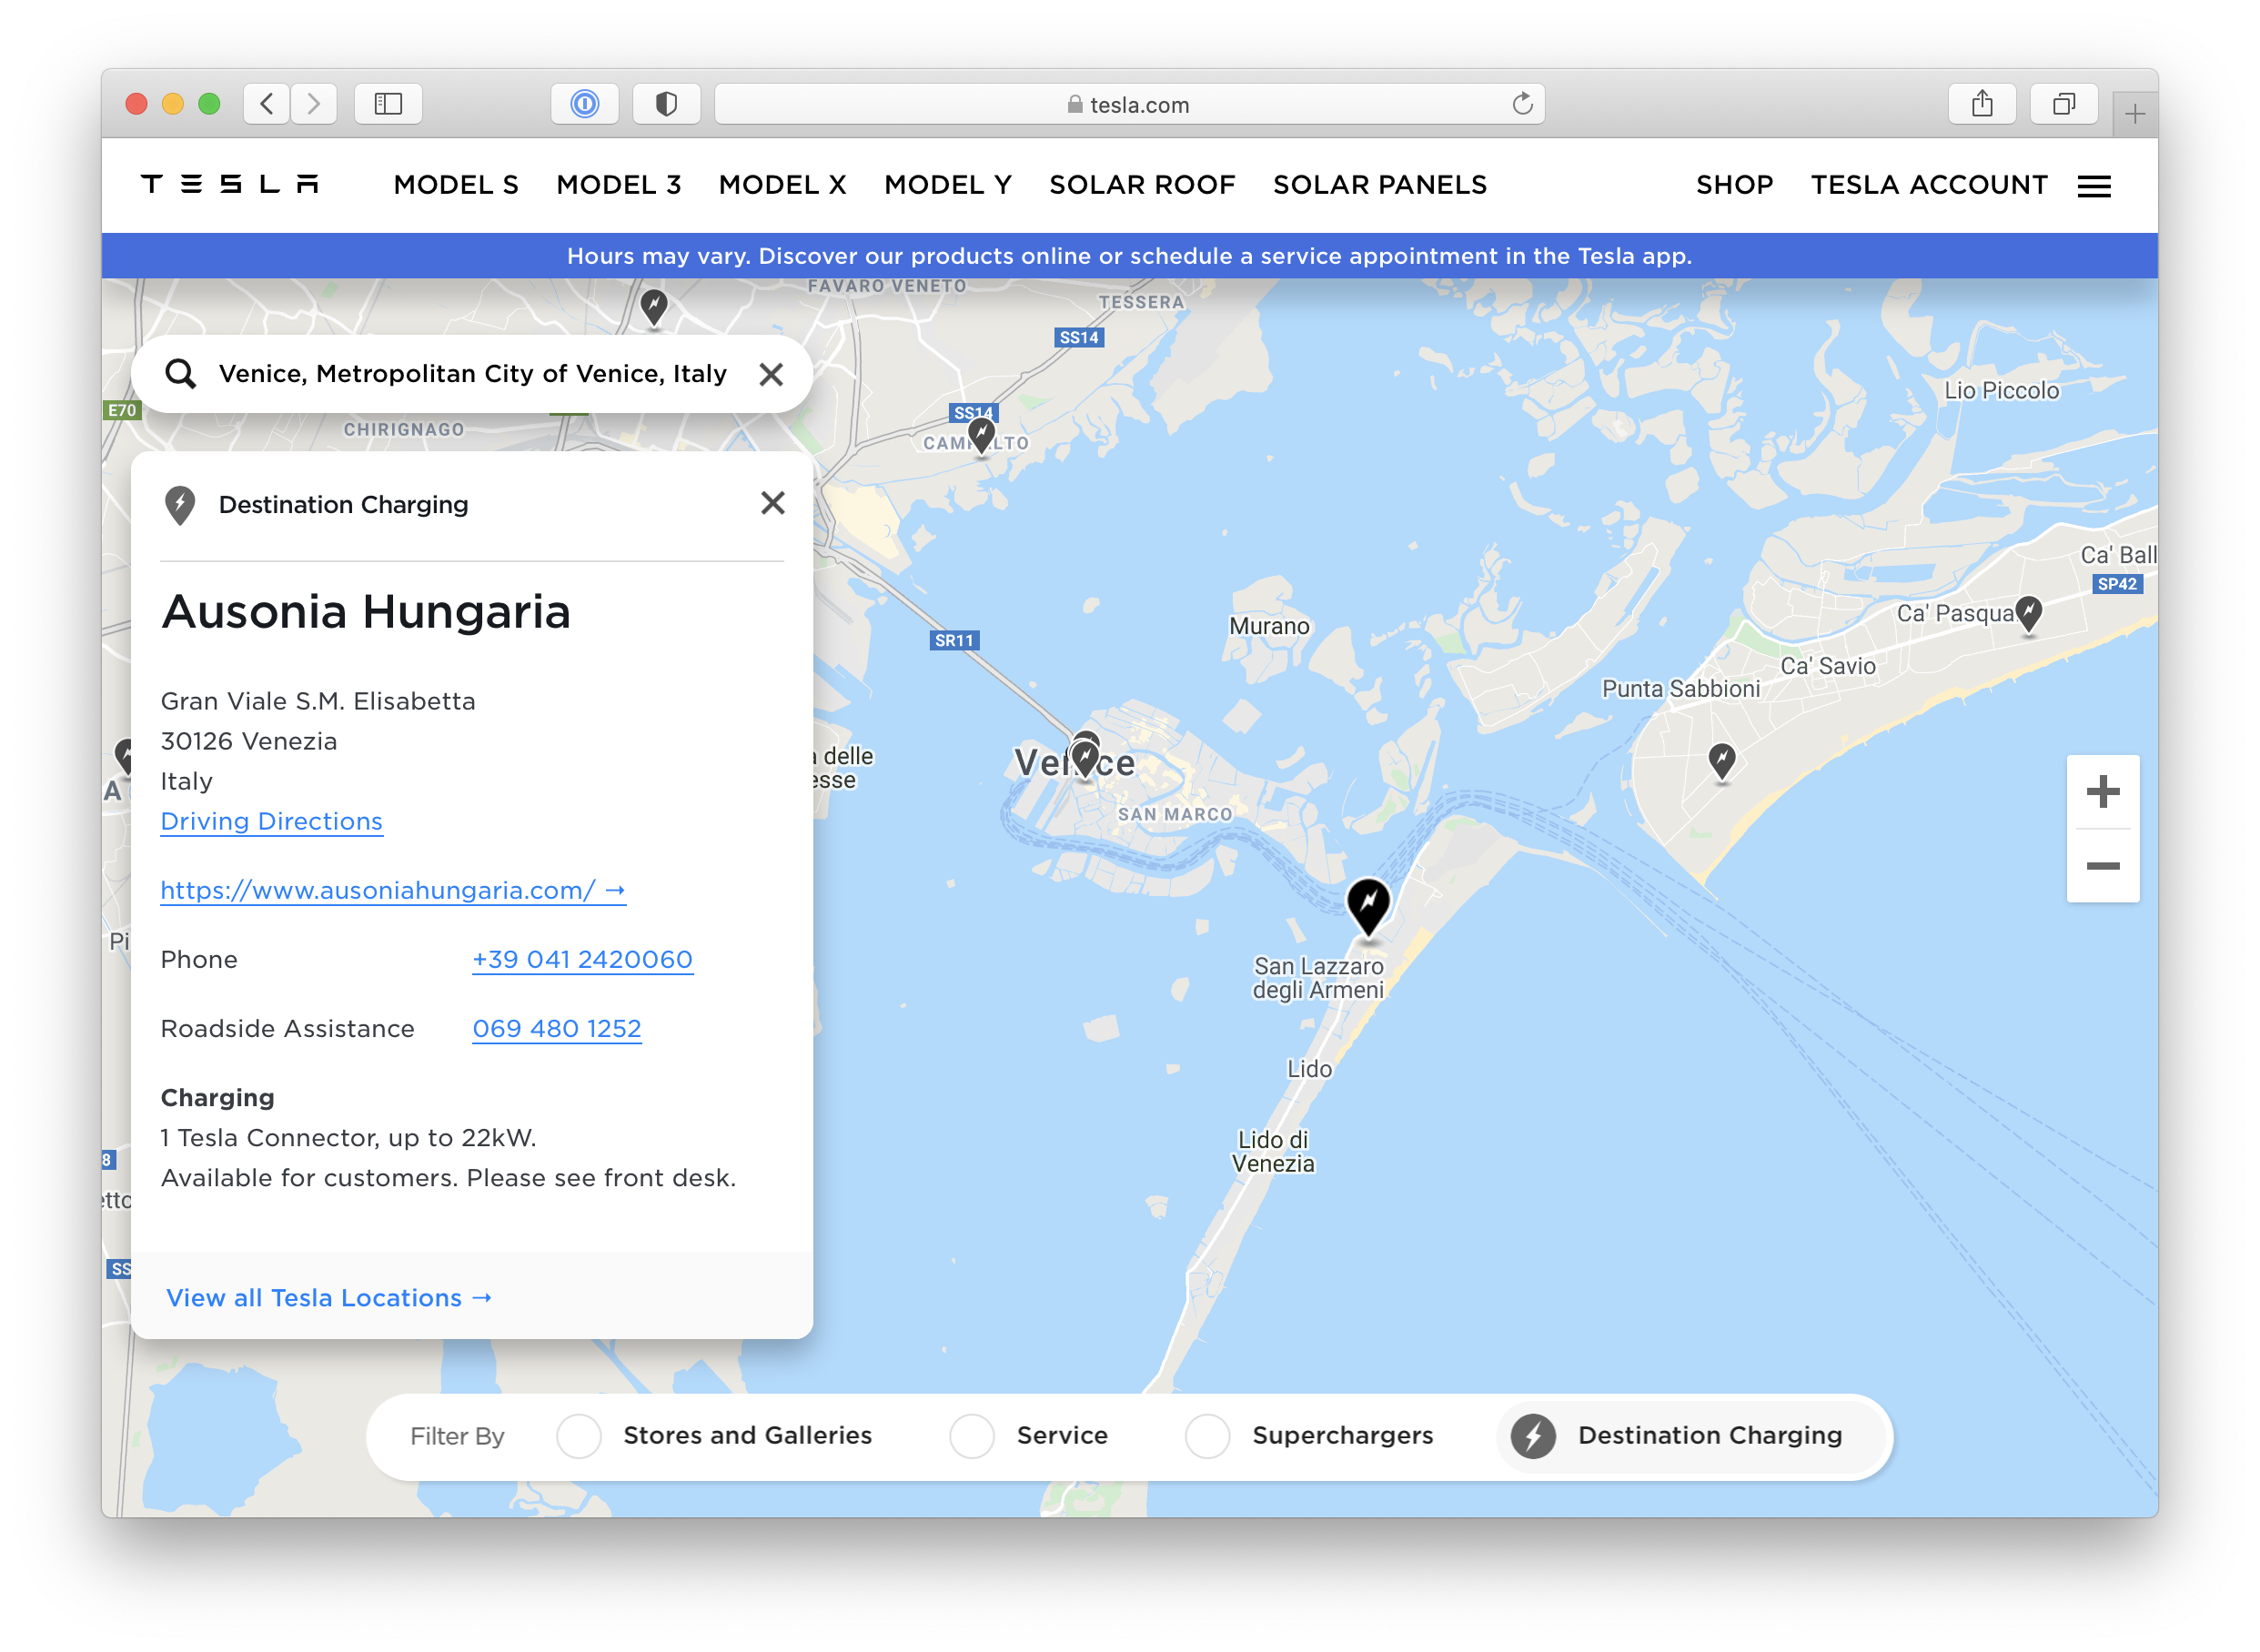Open the hamburger menu in top right

[x=2094, y=185]
